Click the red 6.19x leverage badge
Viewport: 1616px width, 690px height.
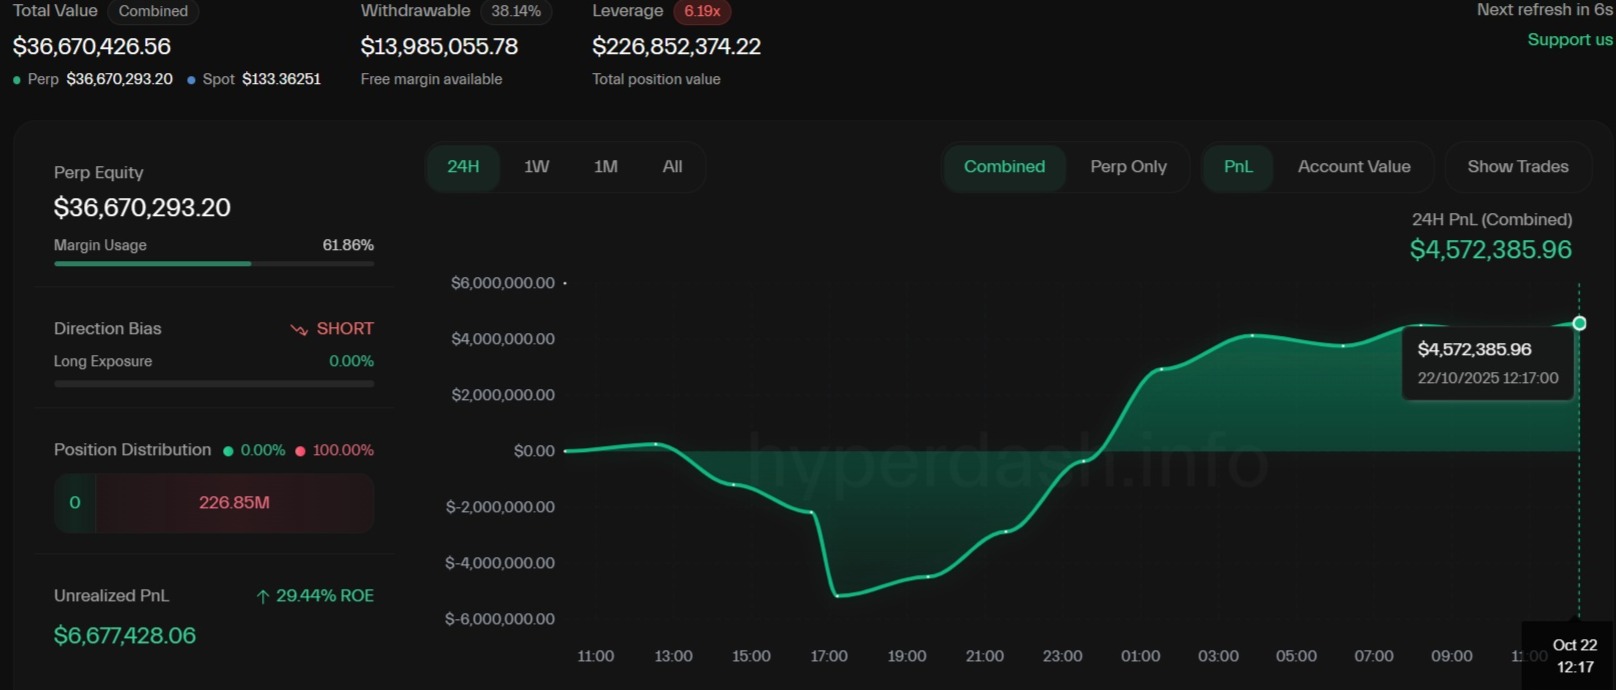pos(702,11)
